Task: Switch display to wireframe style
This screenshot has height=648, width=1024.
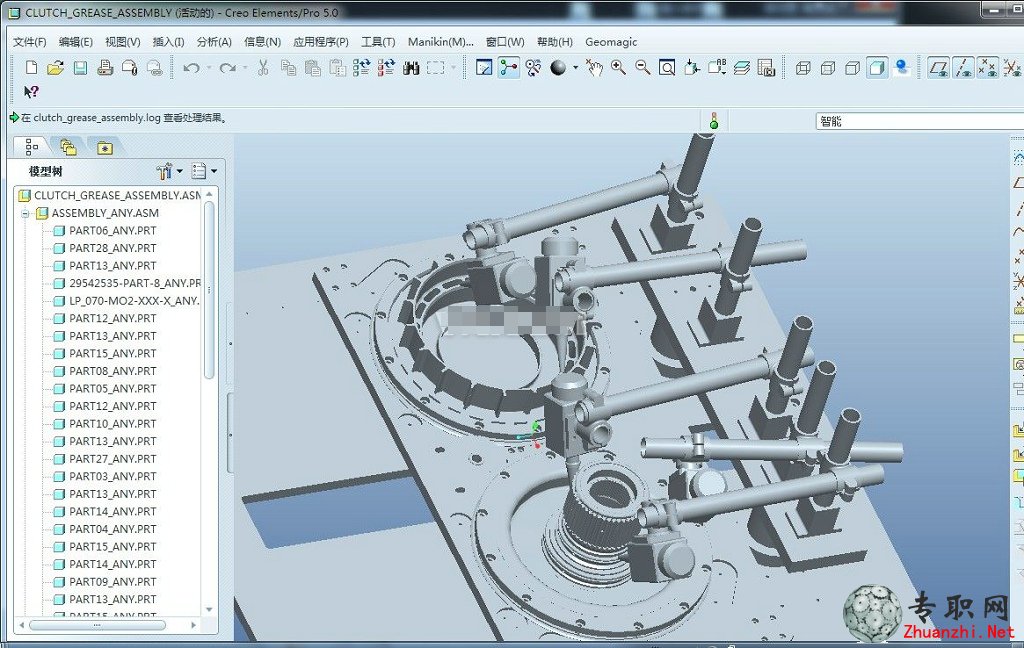Action: [803, 67]
